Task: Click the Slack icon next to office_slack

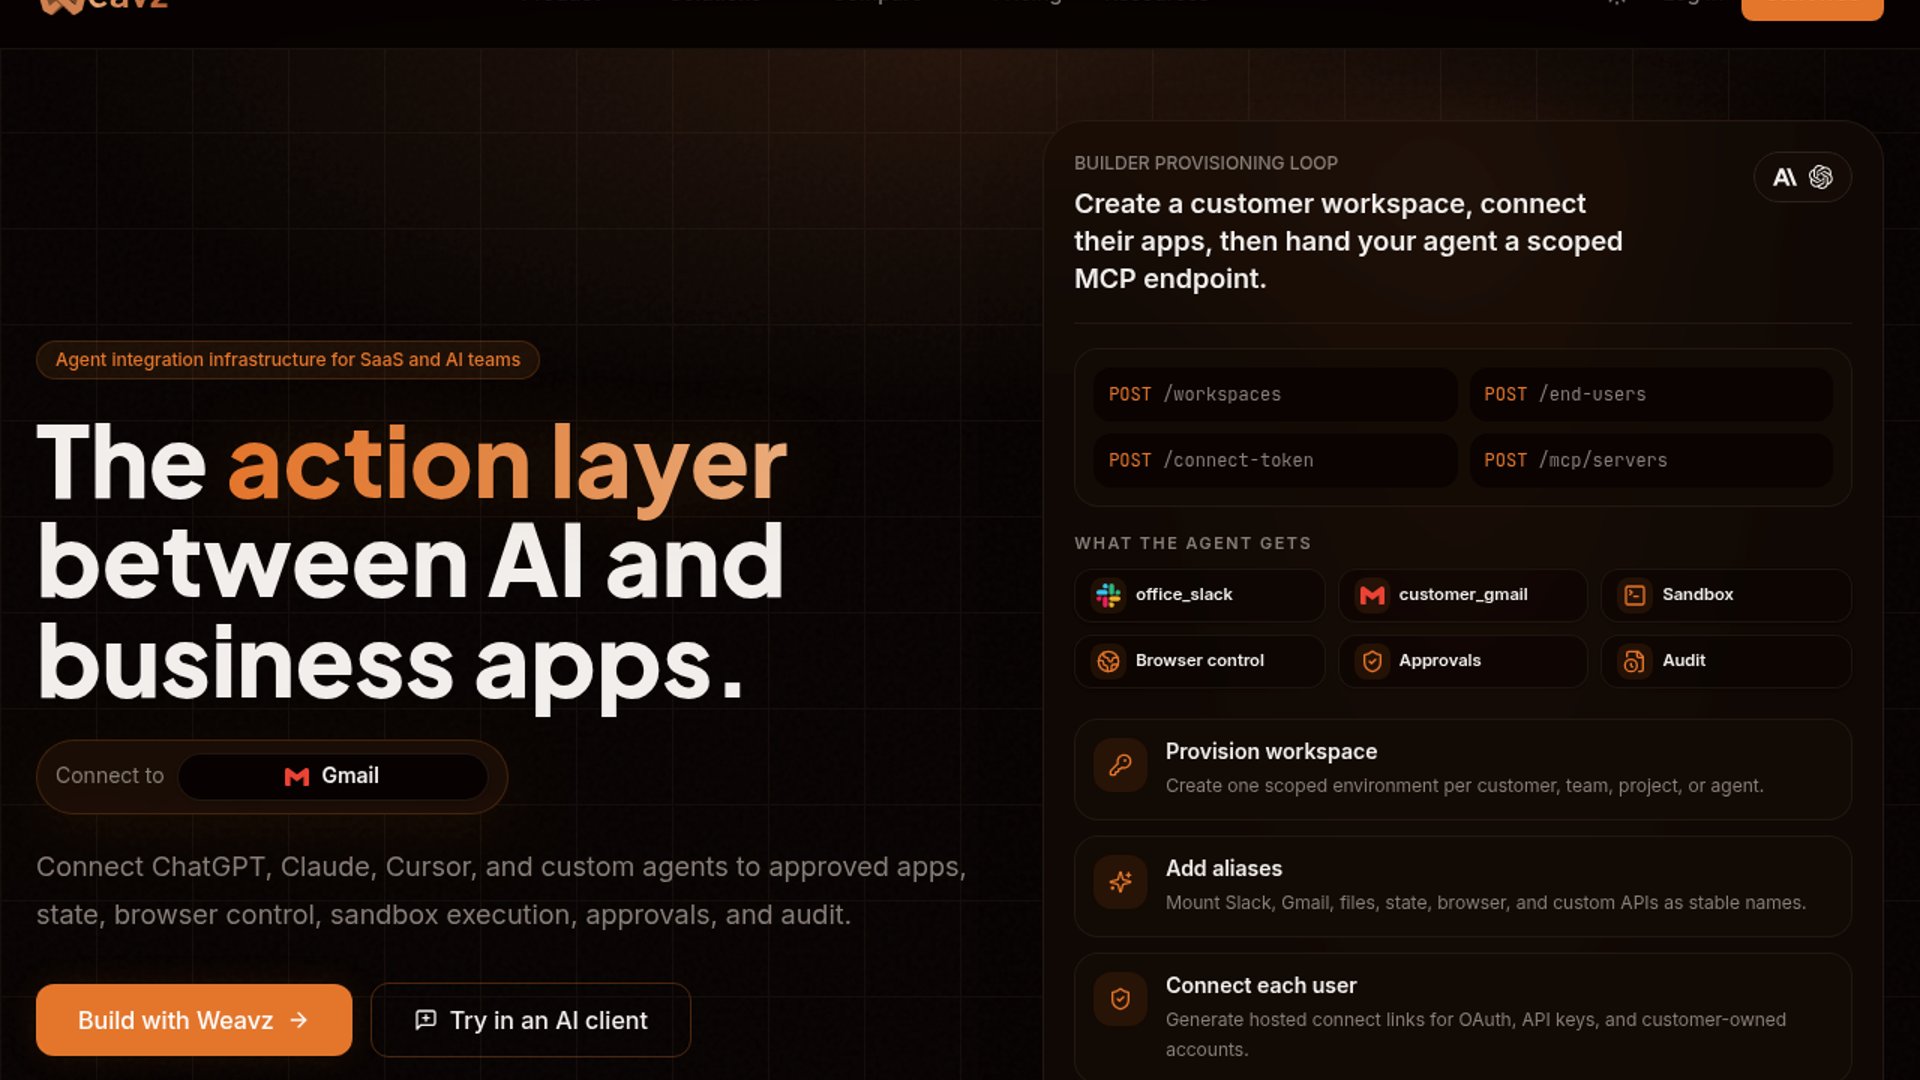Action: (1108, 595)
